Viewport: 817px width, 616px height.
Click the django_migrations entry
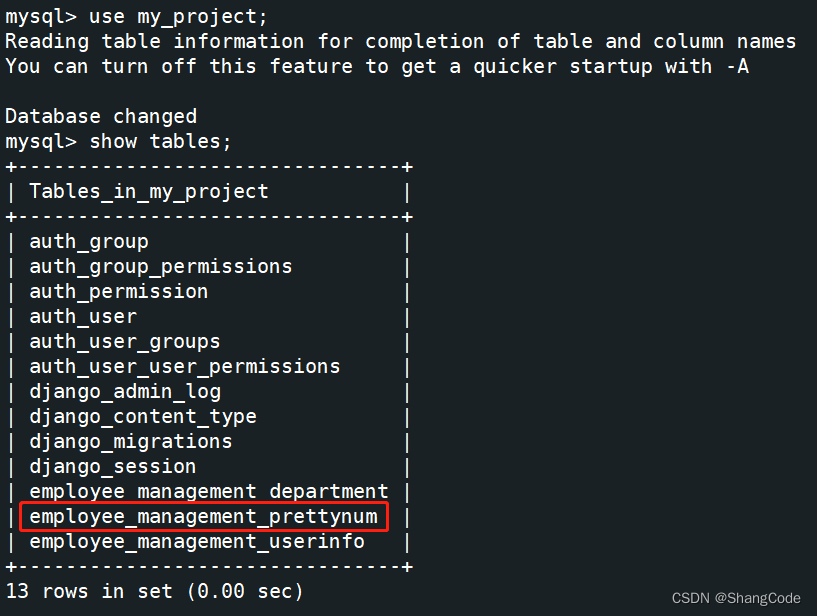coord(130,442)
